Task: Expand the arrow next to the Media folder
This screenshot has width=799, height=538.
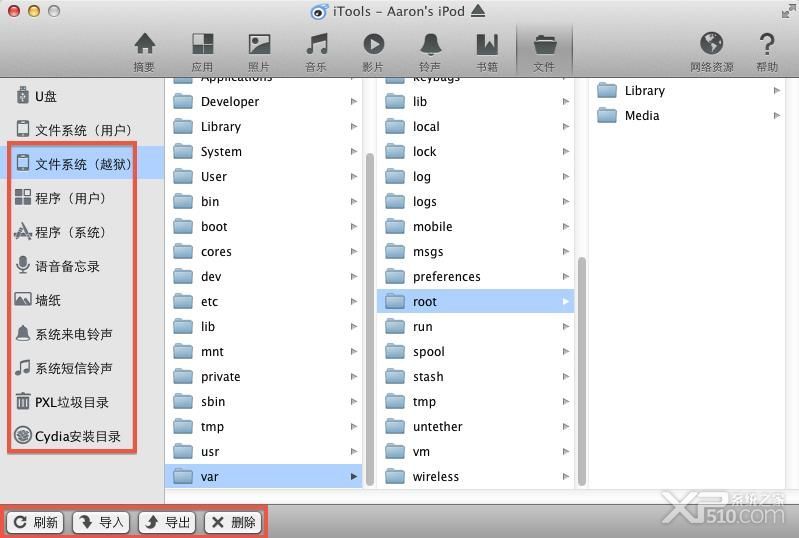Action: point(777,115)
